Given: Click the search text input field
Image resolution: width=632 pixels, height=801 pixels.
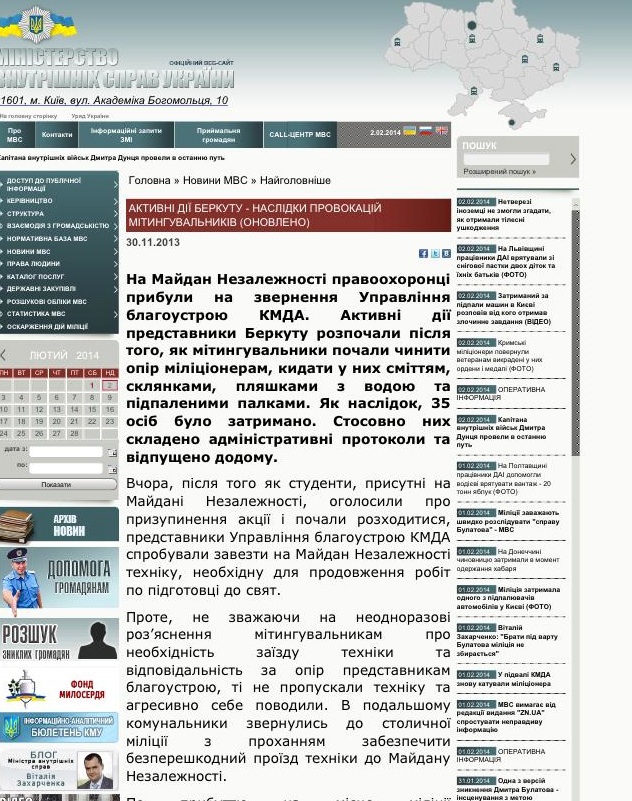Looking at the screenshot, I should [x=506, y=159].
